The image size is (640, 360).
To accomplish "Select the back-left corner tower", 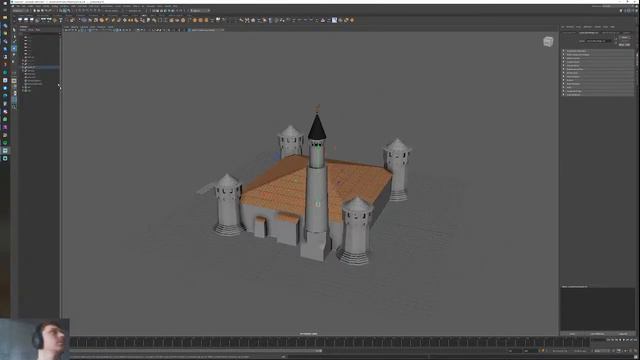I will [290, 141].
